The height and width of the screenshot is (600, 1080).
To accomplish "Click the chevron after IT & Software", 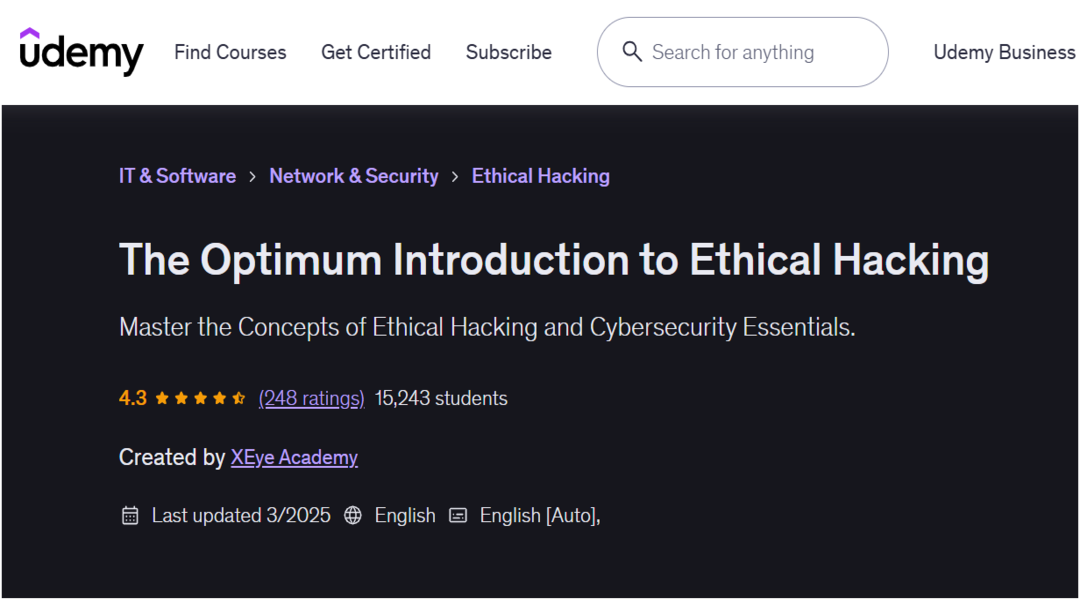I will [x=253, y=177].
